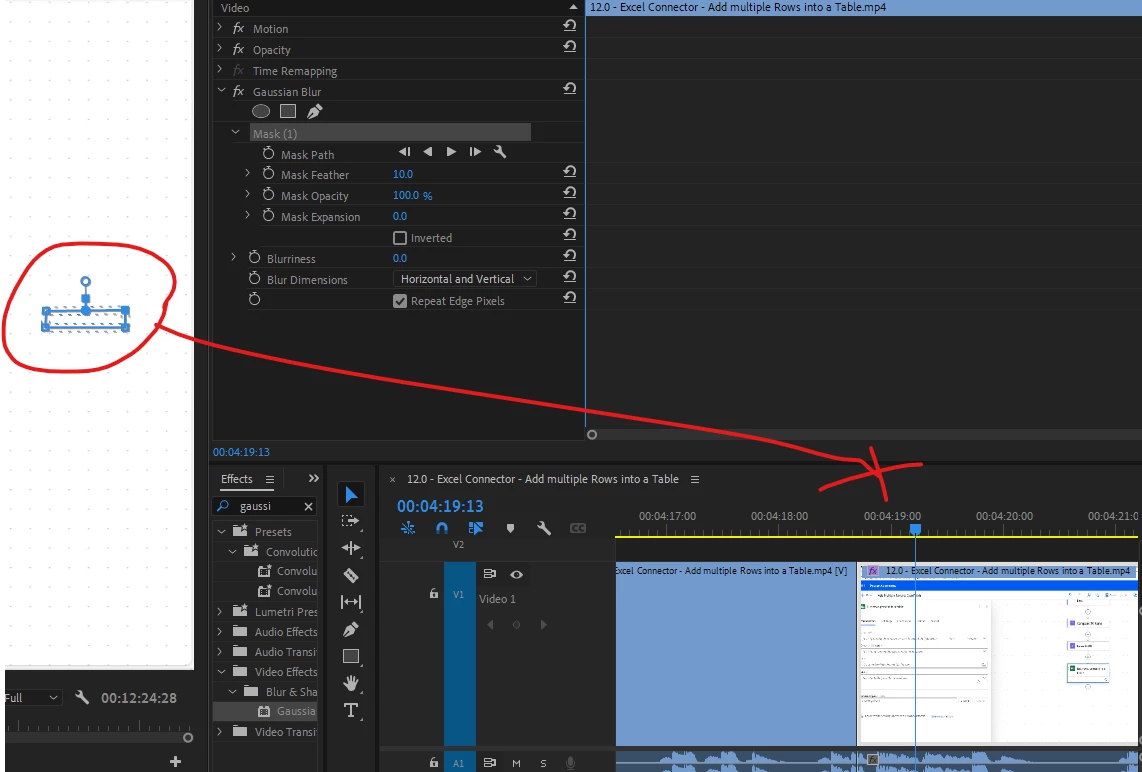Viewport: 1142px width, 772px height.
Task: Uncheck Repeat Edge Pixels
Action: tap(399, 301)
